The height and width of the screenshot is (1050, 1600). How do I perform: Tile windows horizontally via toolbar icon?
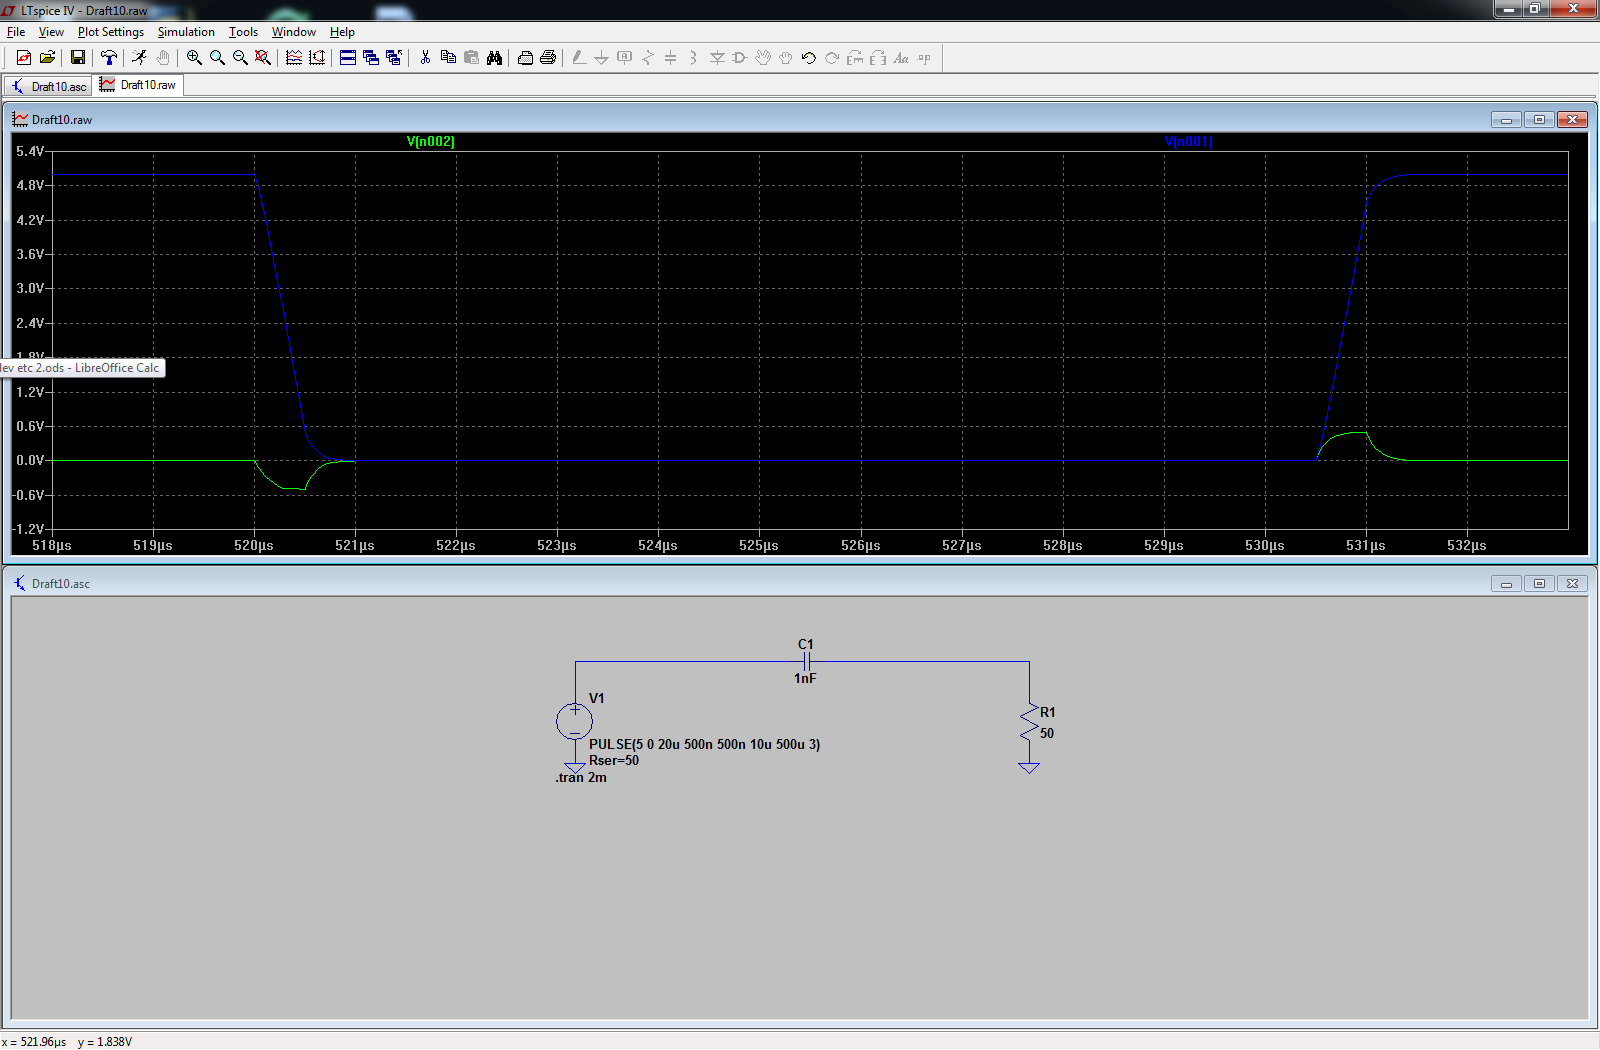pos(348,58)
